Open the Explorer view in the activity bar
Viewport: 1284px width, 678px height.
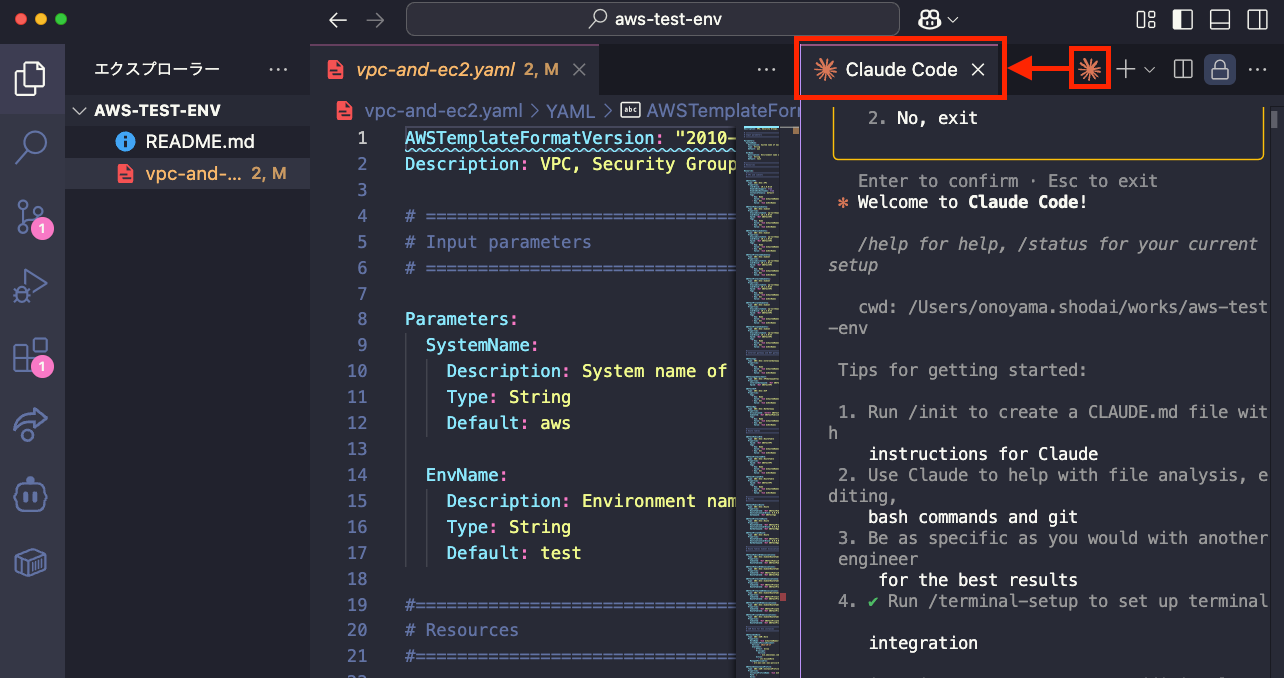coord(31,79)
